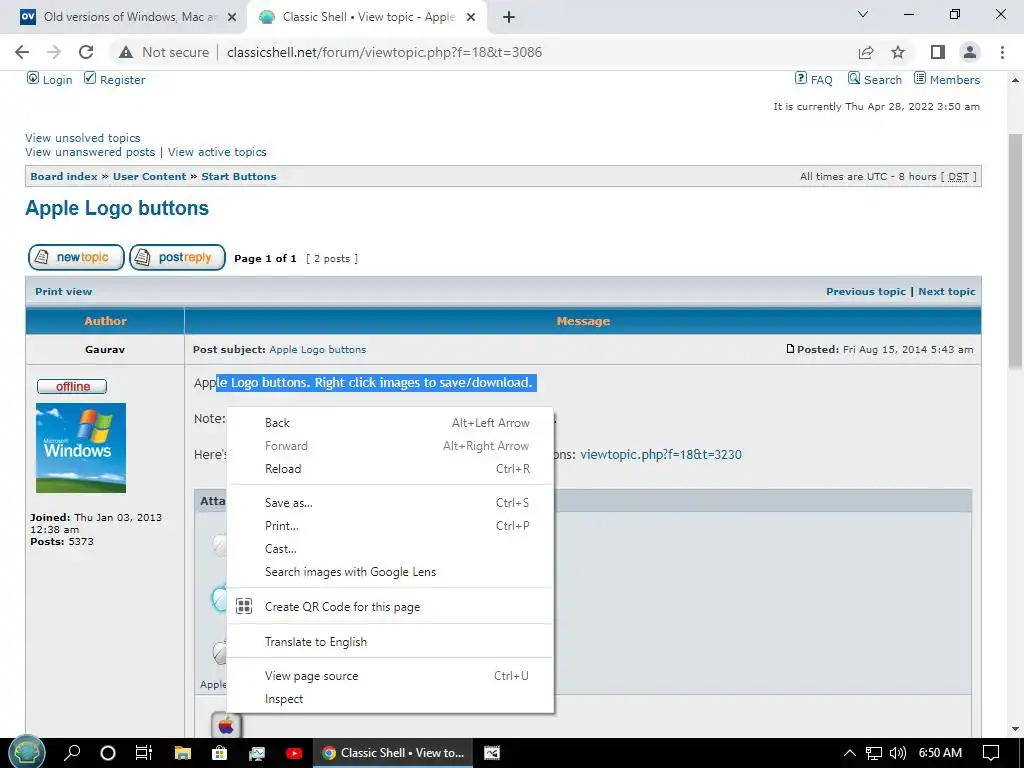Click the scrollbar down arrow
The image size is (1024, 768).
tap(1015, 729)
